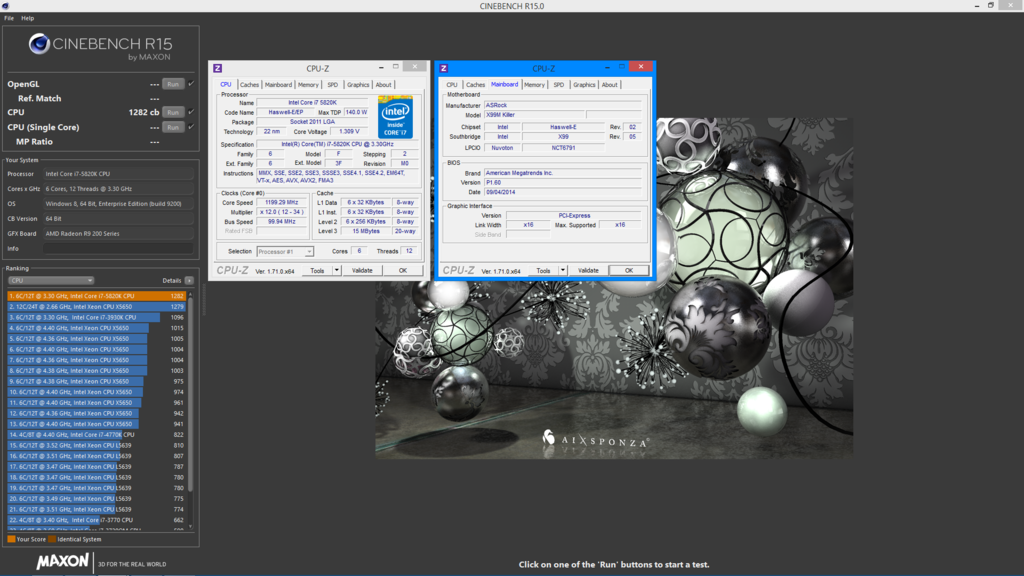Click the plus icon beside Details
1024x576 pixels.
[x=189, y=281]
